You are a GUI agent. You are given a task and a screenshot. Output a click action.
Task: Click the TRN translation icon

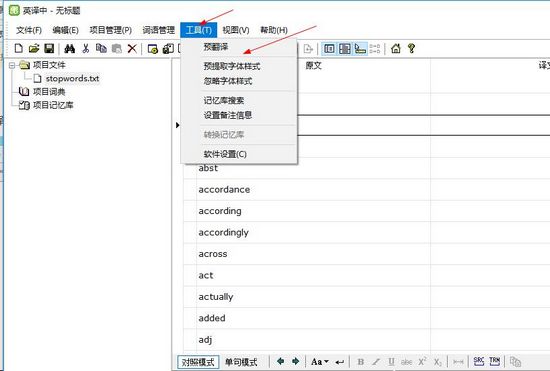click(x=495, y=361)
